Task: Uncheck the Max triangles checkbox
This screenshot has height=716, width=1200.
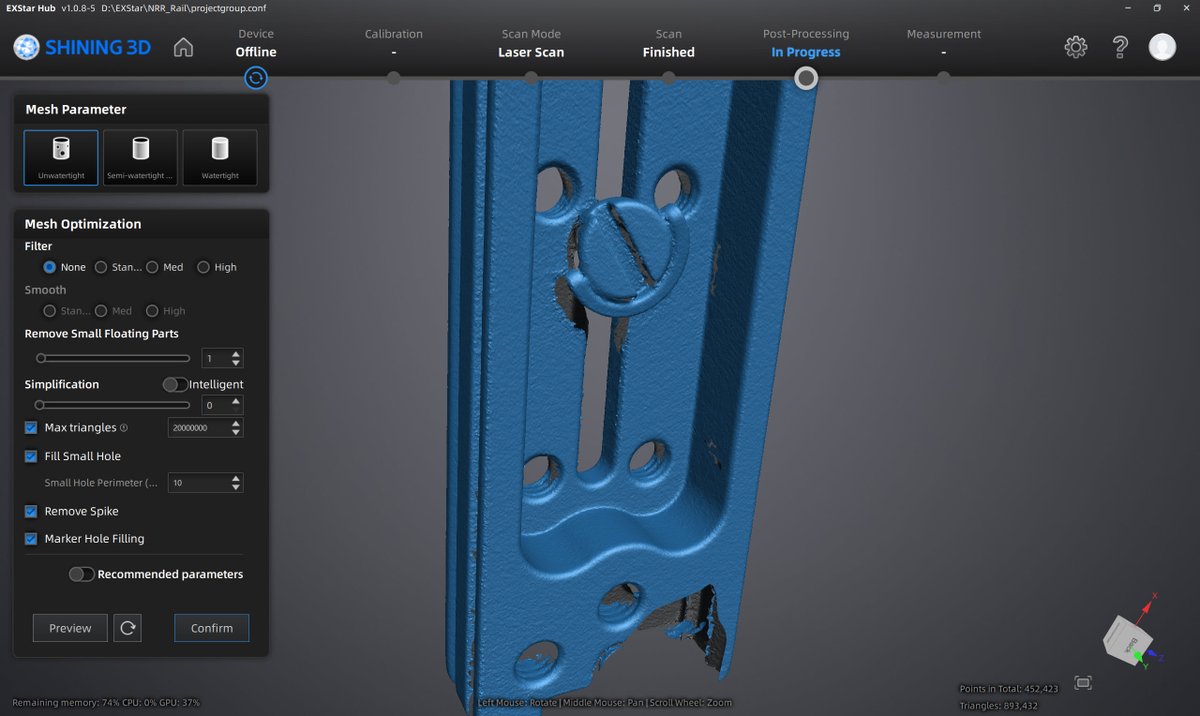Action: [31, 428]
